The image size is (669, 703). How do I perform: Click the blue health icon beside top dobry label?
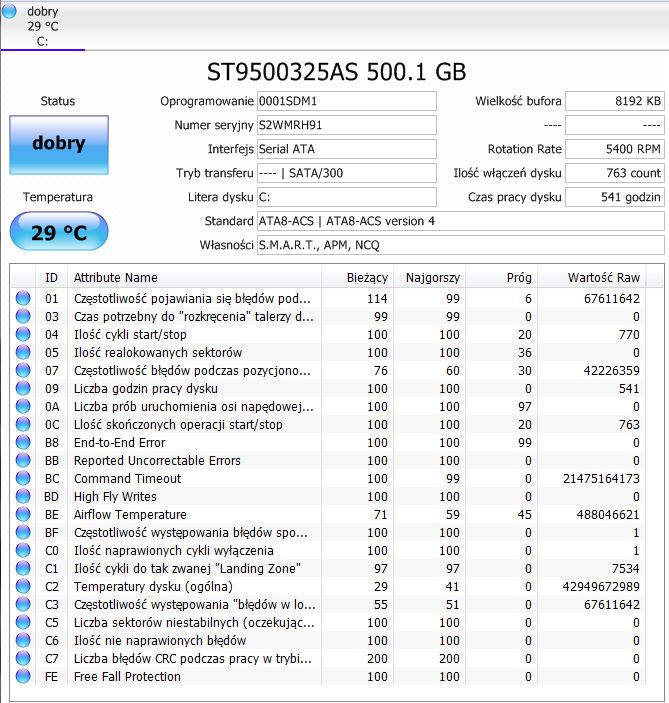click(9, 11)
